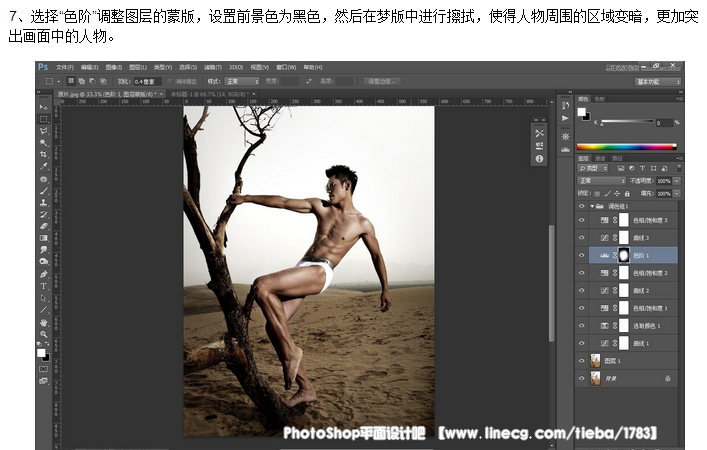Select the Move tool
707x450 pixels.
pyautogui.click(x=43, y=107)
